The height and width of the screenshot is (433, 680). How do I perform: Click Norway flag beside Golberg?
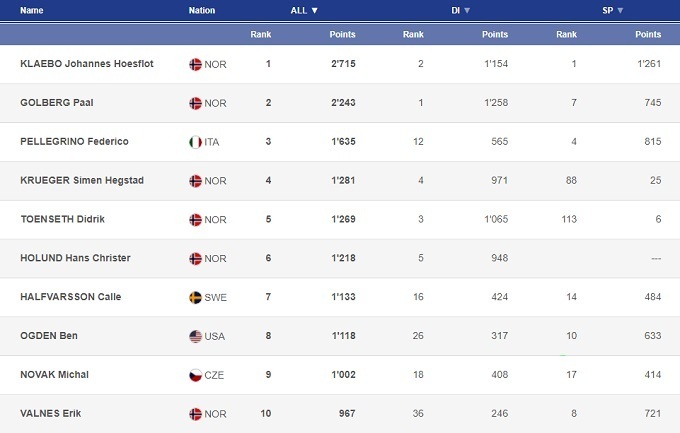(195, 103)
